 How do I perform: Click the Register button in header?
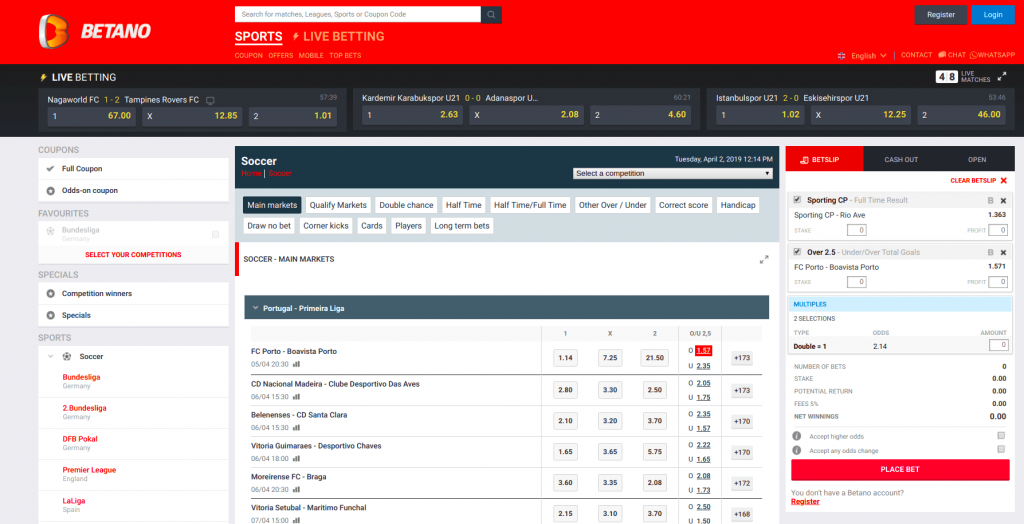[x=940, y=14]
